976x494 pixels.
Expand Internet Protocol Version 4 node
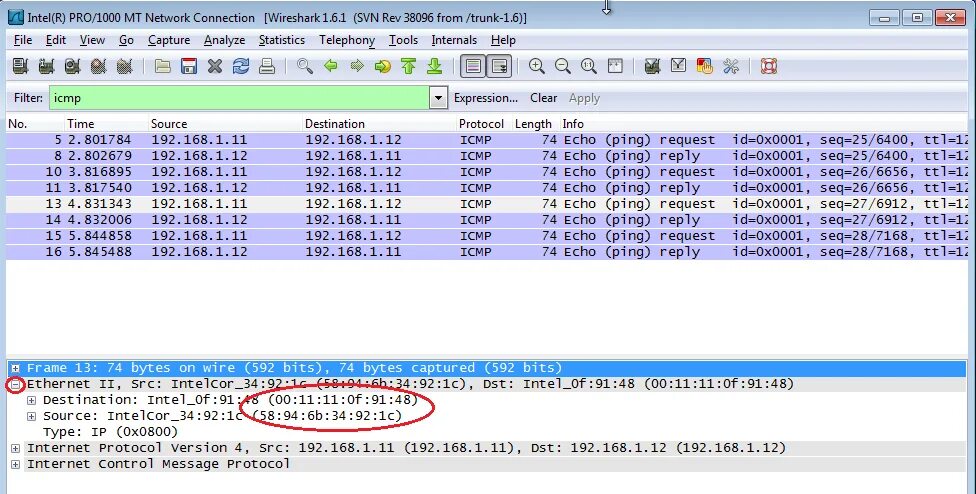(16, 448)
